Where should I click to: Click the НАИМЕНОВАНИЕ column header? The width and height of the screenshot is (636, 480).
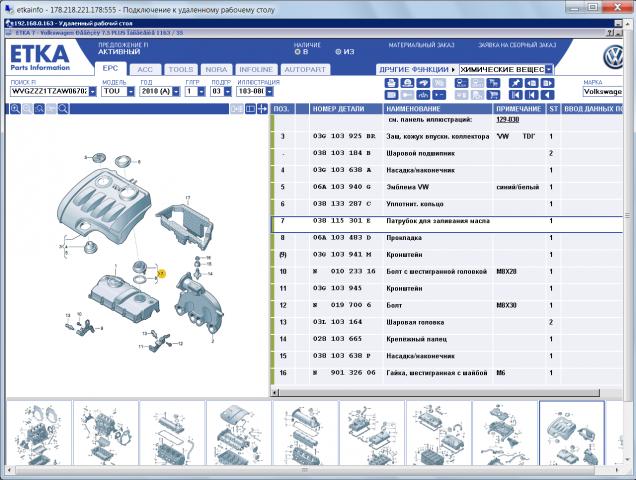(x=438, y=109)
